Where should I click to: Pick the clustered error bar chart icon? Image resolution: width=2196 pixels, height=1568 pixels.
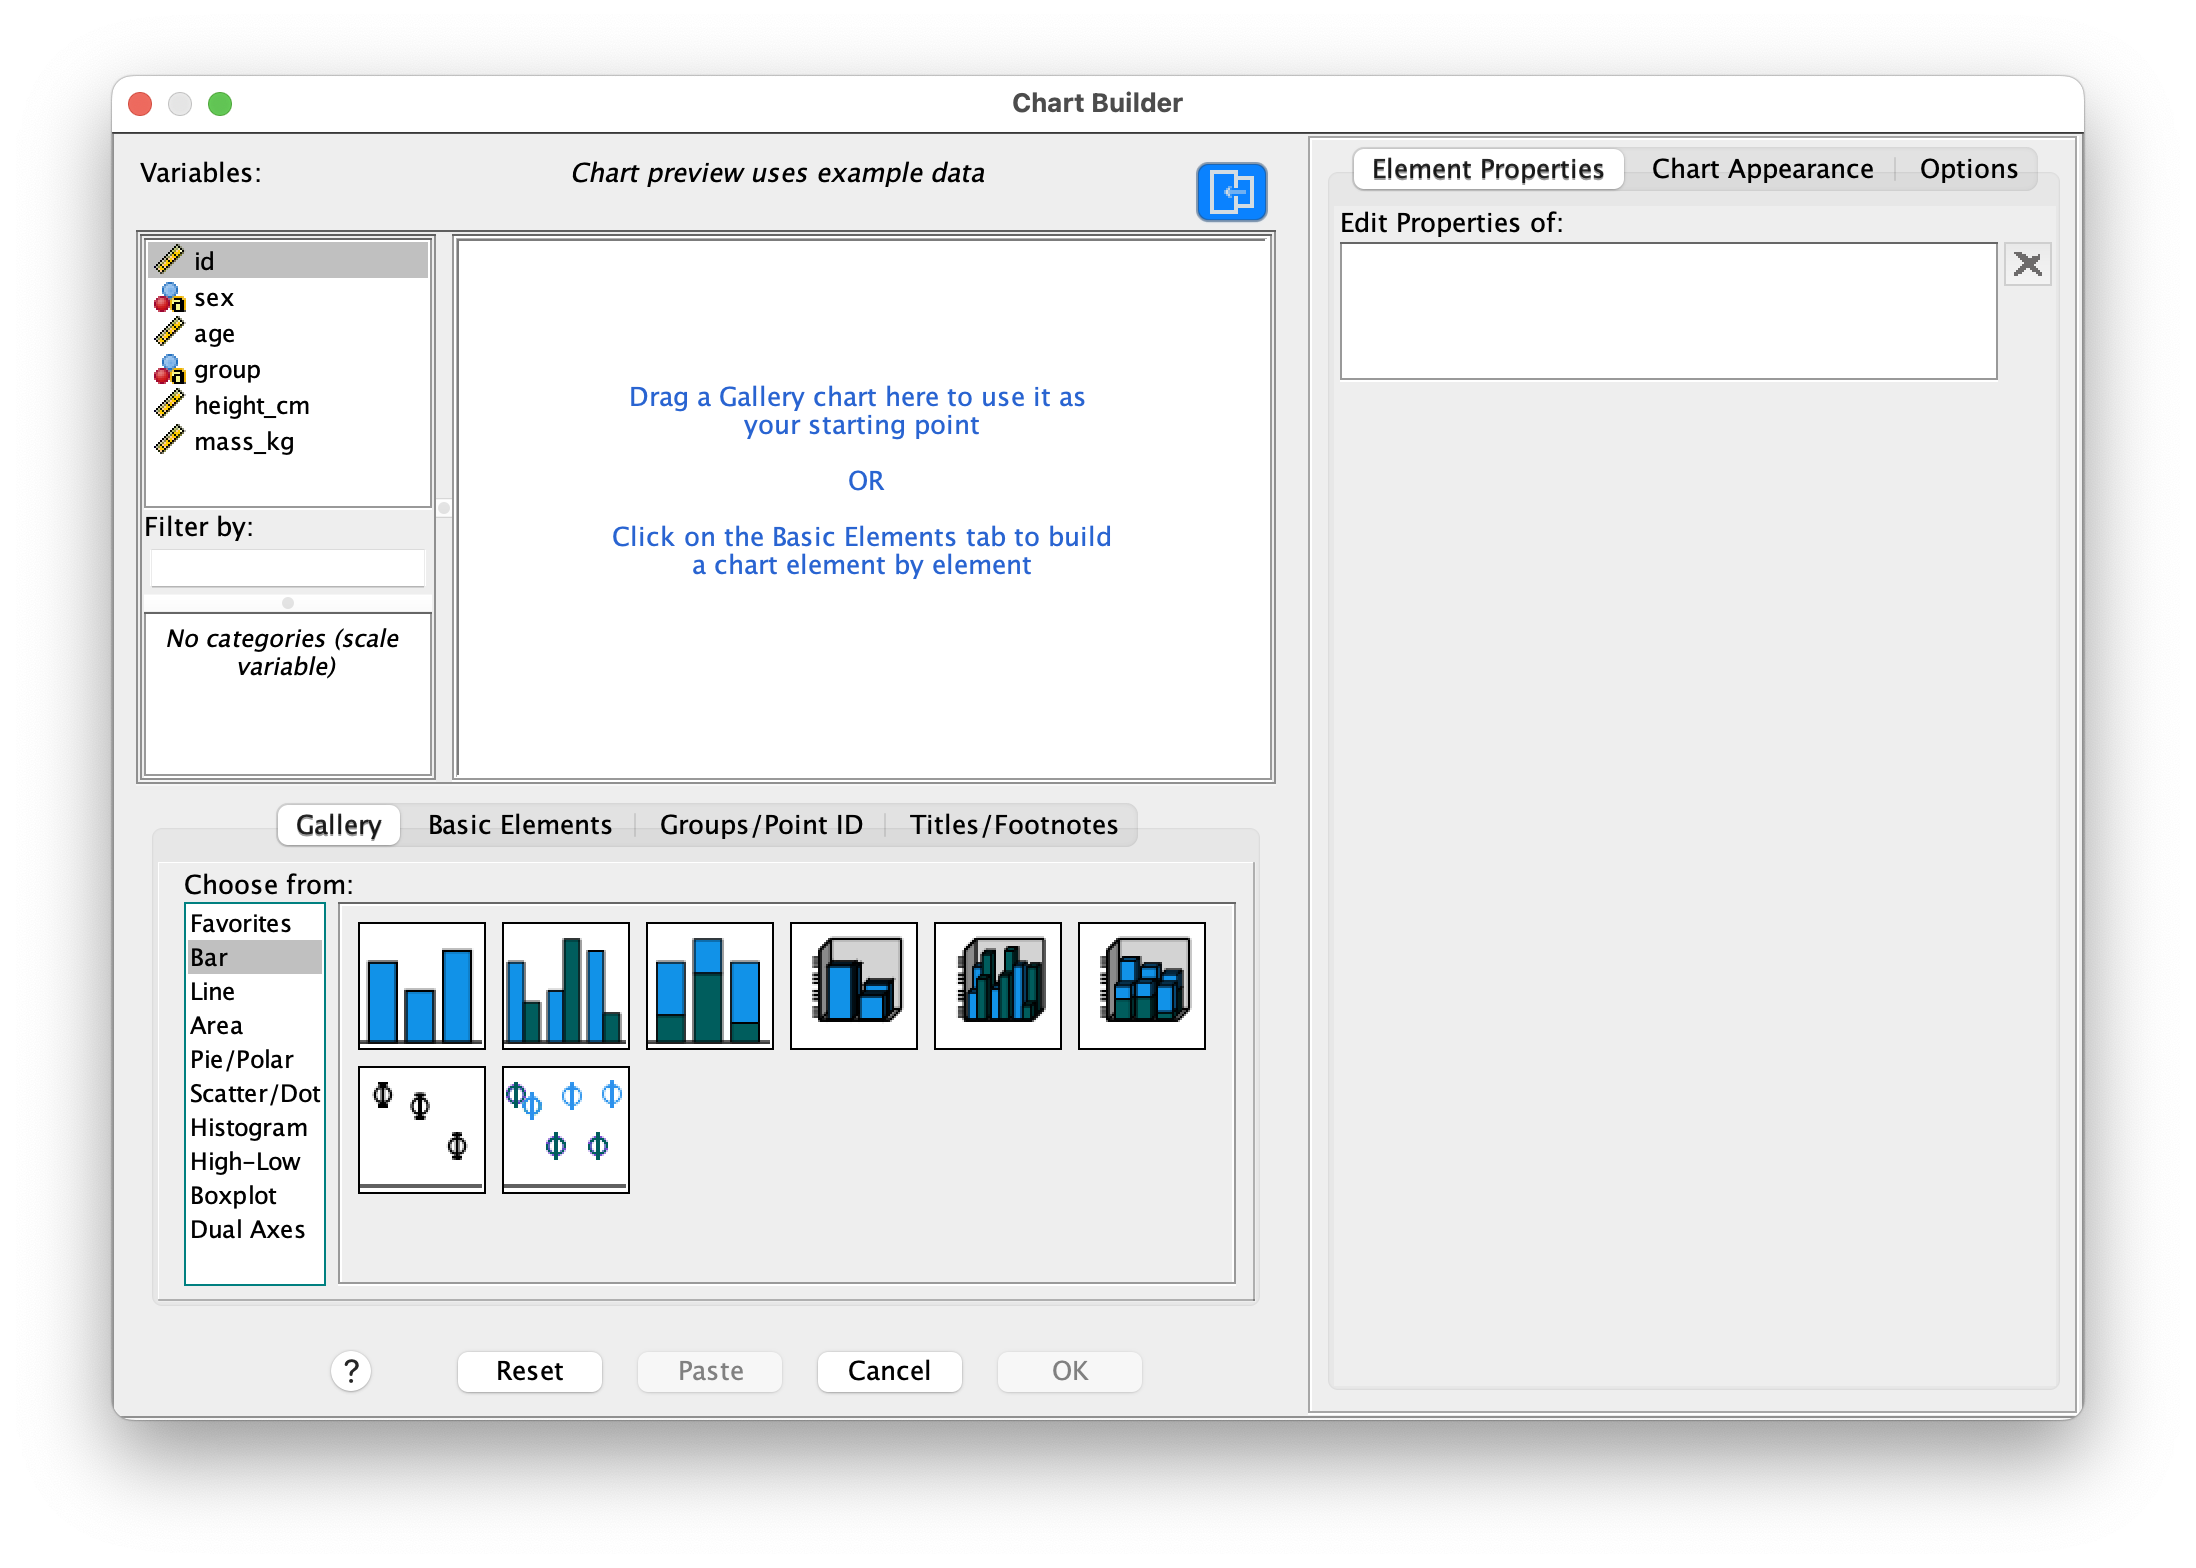(x=565, y=1129)
